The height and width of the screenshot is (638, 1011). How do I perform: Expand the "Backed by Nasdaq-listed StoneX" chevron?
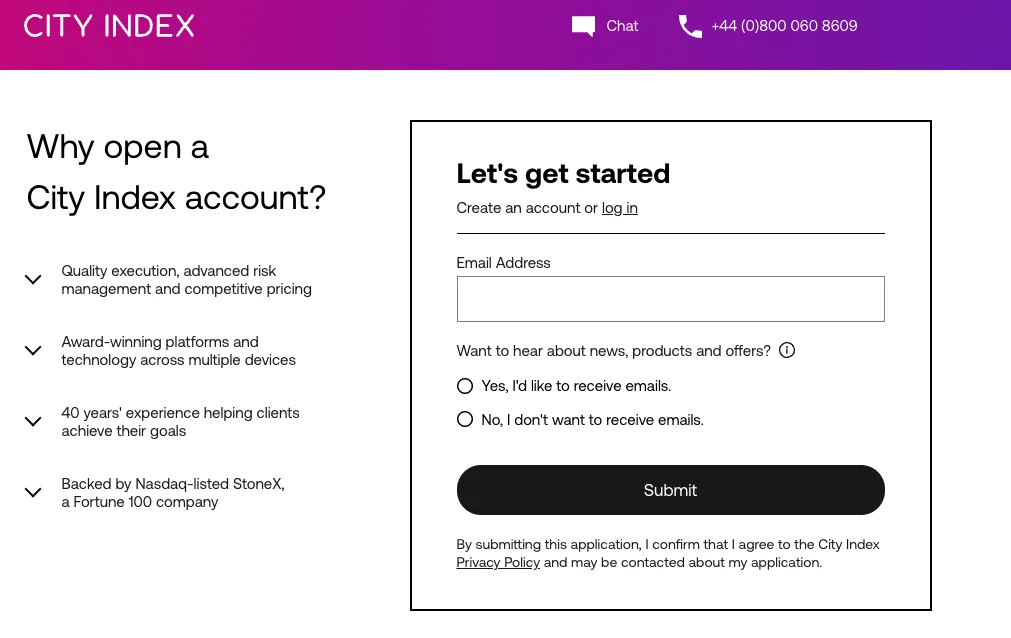tap(33, 493)
